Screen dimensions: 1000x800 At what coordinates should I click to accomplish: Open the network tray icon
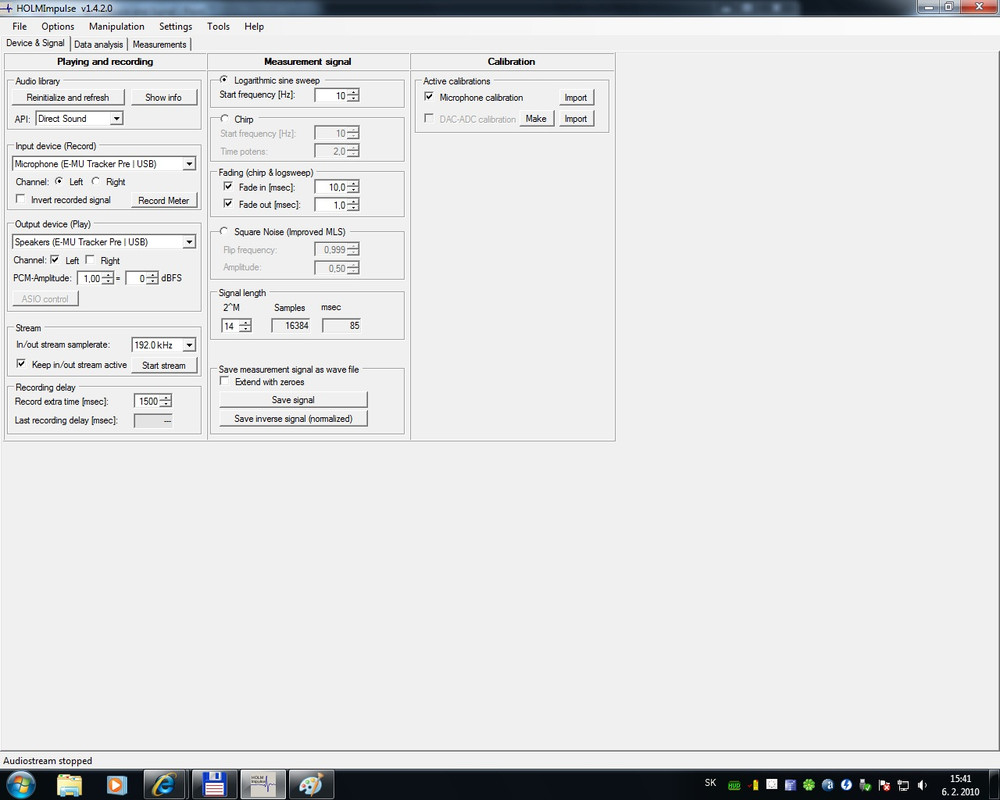point(903,785)
